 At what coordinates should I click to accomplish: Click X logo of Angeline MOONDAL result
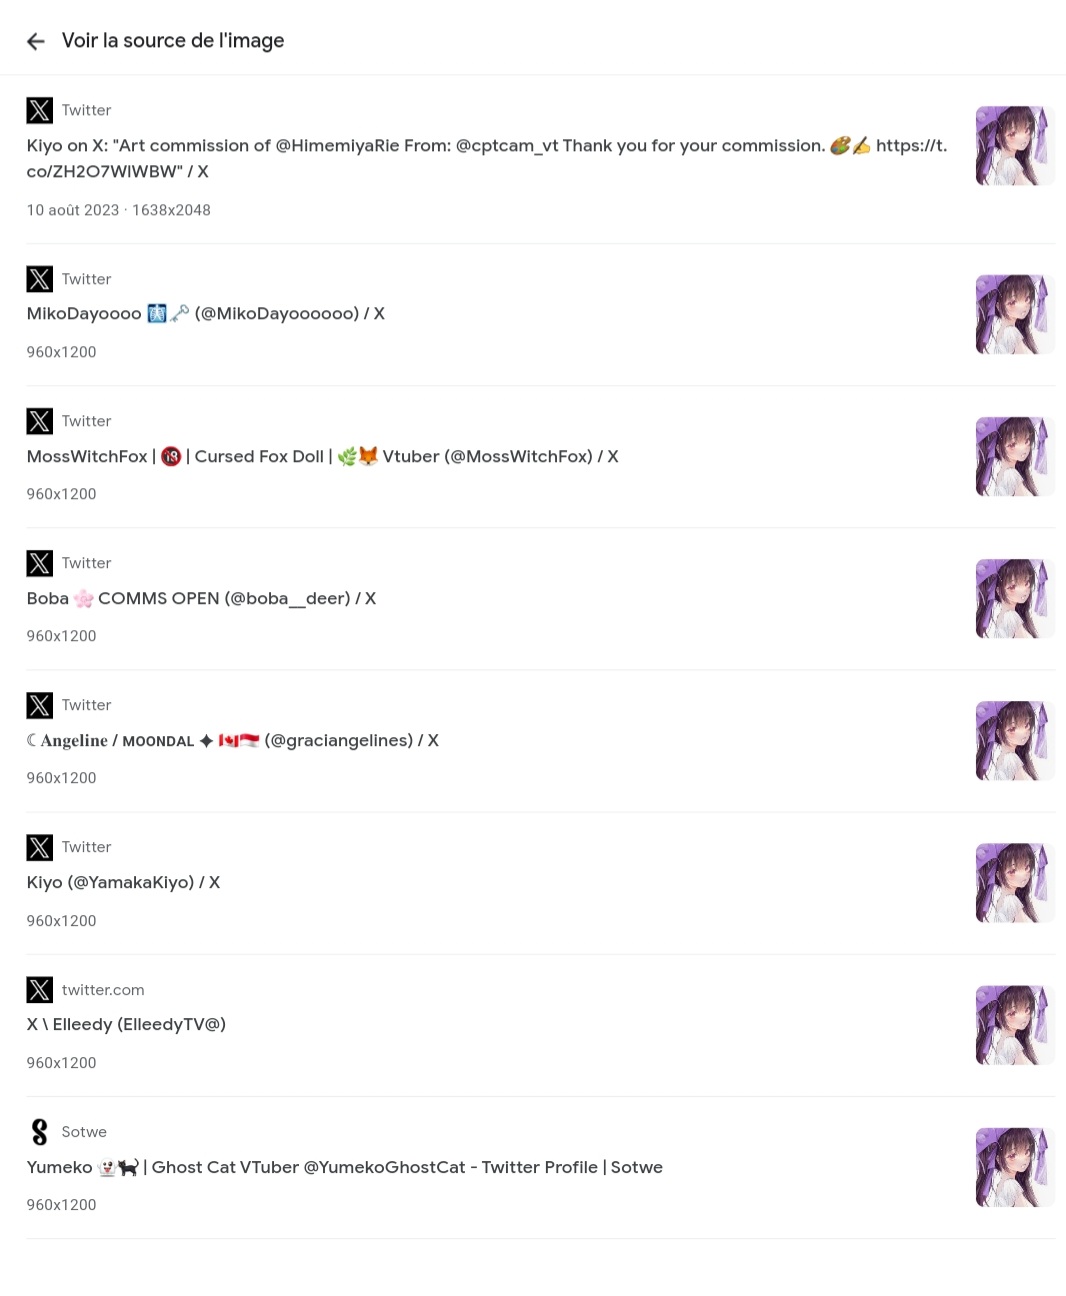coord(40,705)
